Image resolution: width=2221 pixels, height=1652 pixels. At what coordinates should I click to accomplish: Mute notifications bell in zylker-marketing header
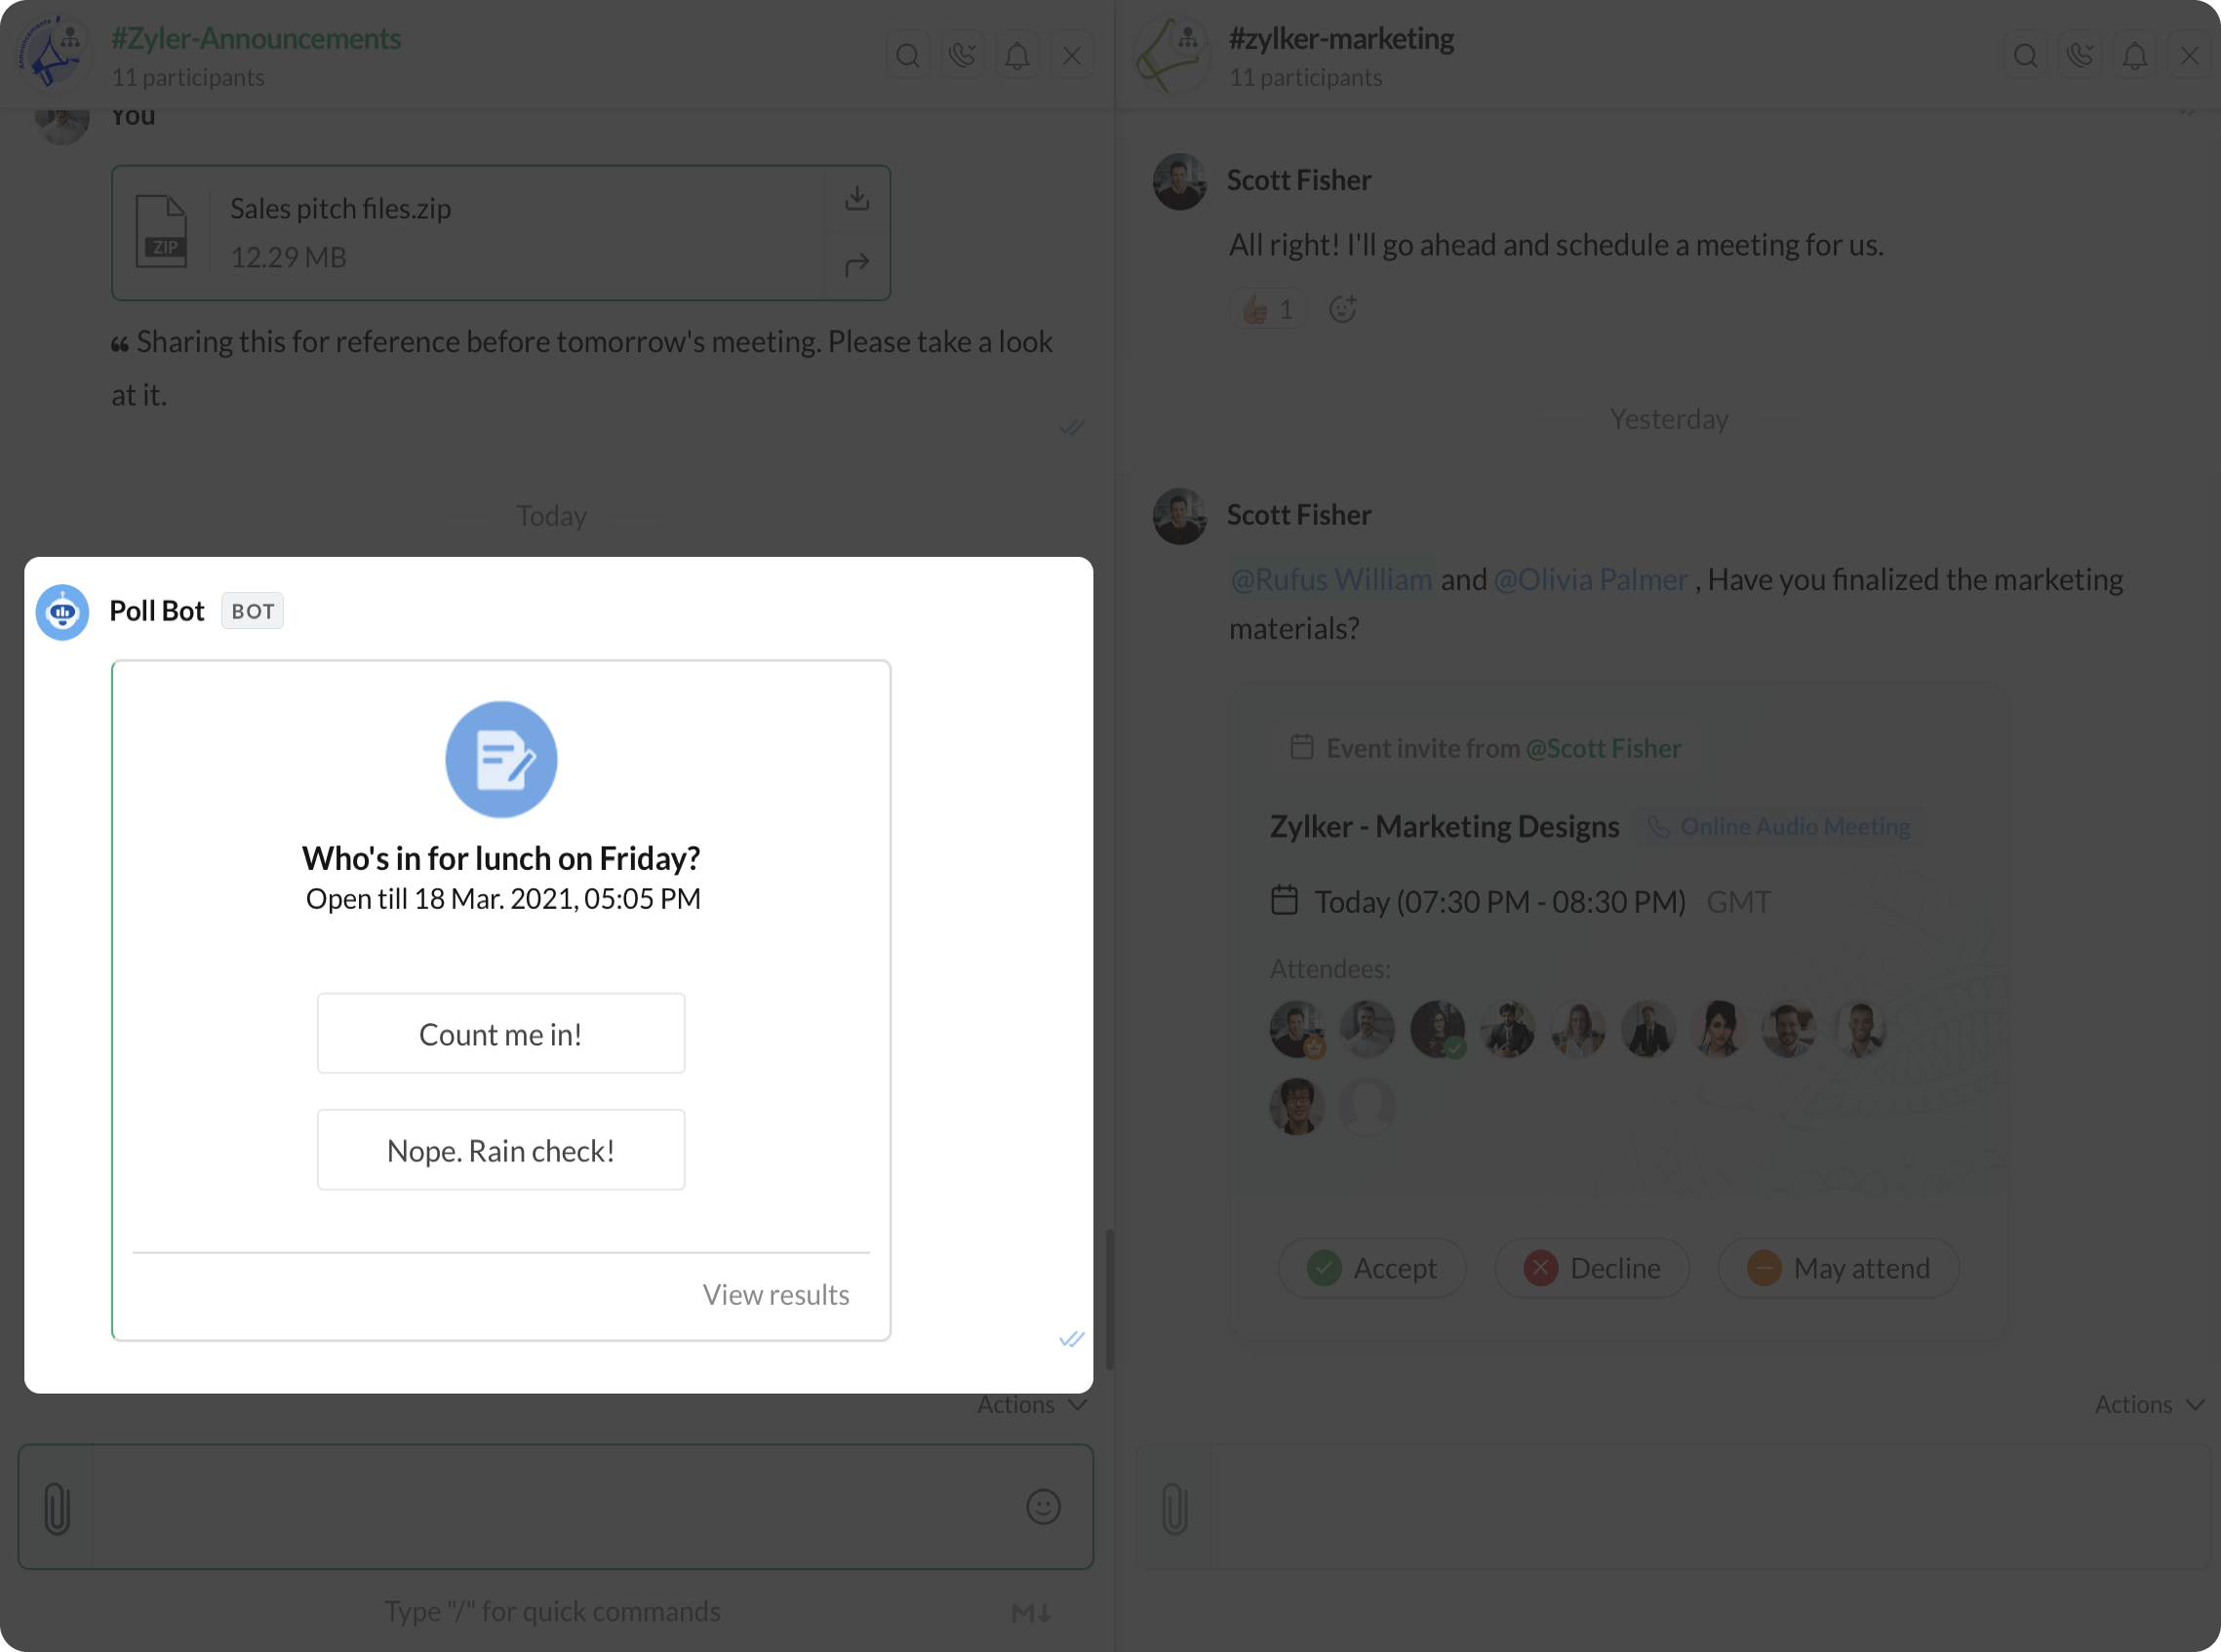(x=2134, y=55)
